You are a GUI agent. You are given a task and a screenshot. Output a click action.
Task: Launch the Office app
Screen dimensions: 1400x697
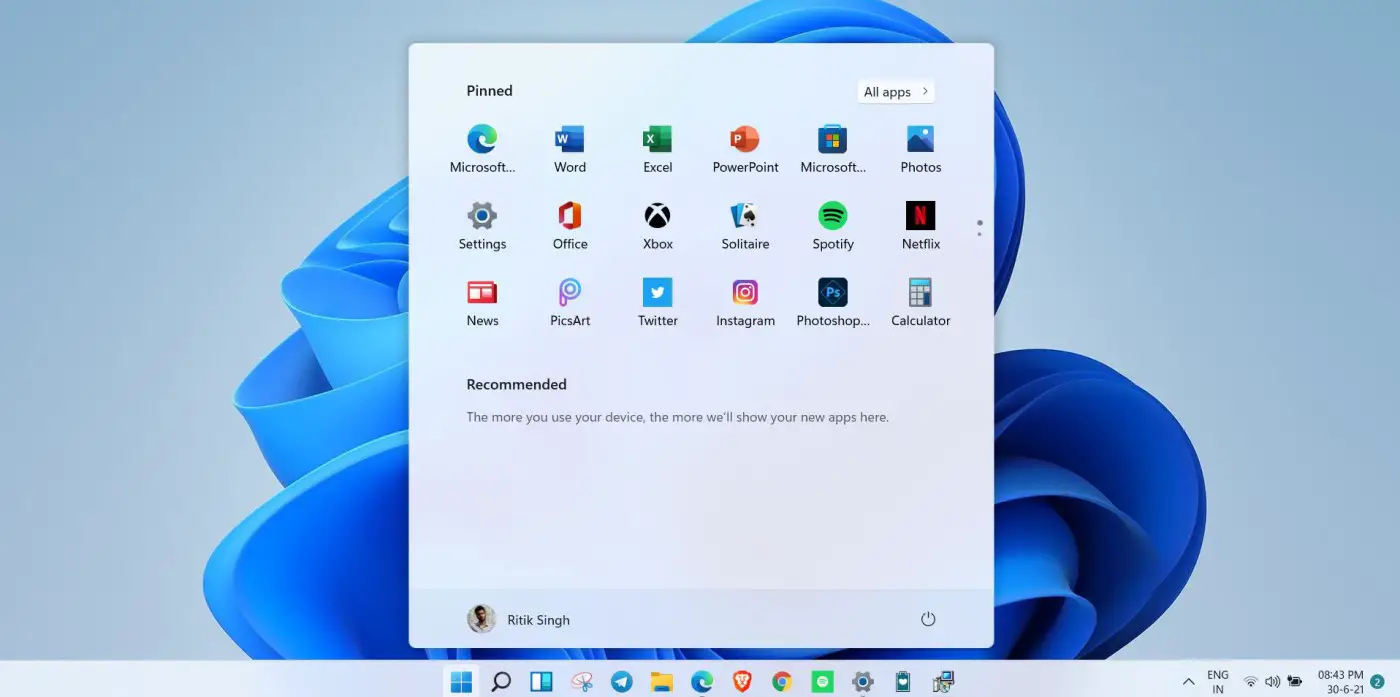[570, 226]
